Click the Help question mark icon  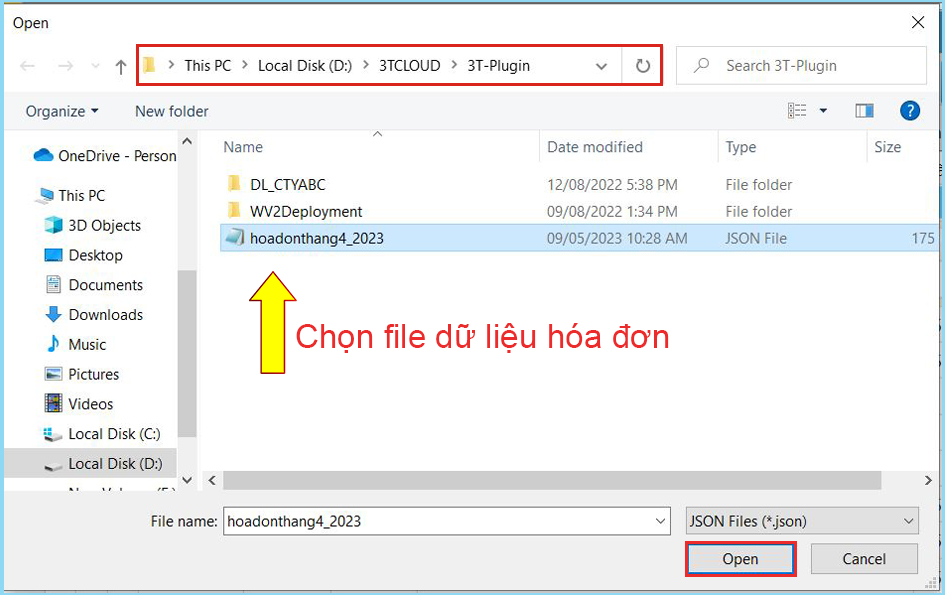click(x=909, y=111)
